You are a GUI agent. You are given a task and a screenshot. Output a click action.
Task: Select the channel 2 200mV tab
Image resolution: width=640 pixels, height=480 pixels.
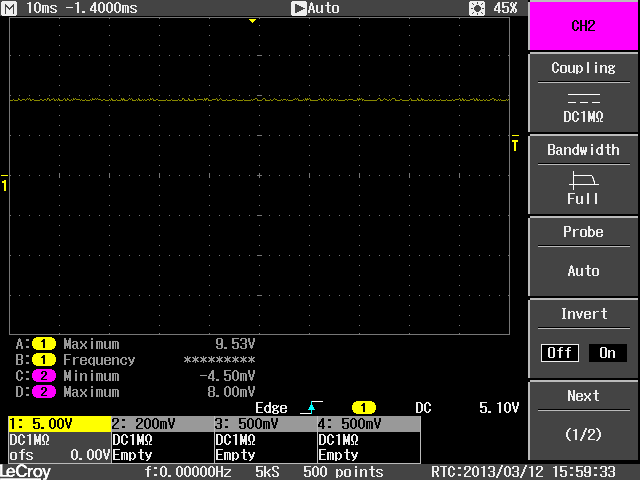click(162, 424)
